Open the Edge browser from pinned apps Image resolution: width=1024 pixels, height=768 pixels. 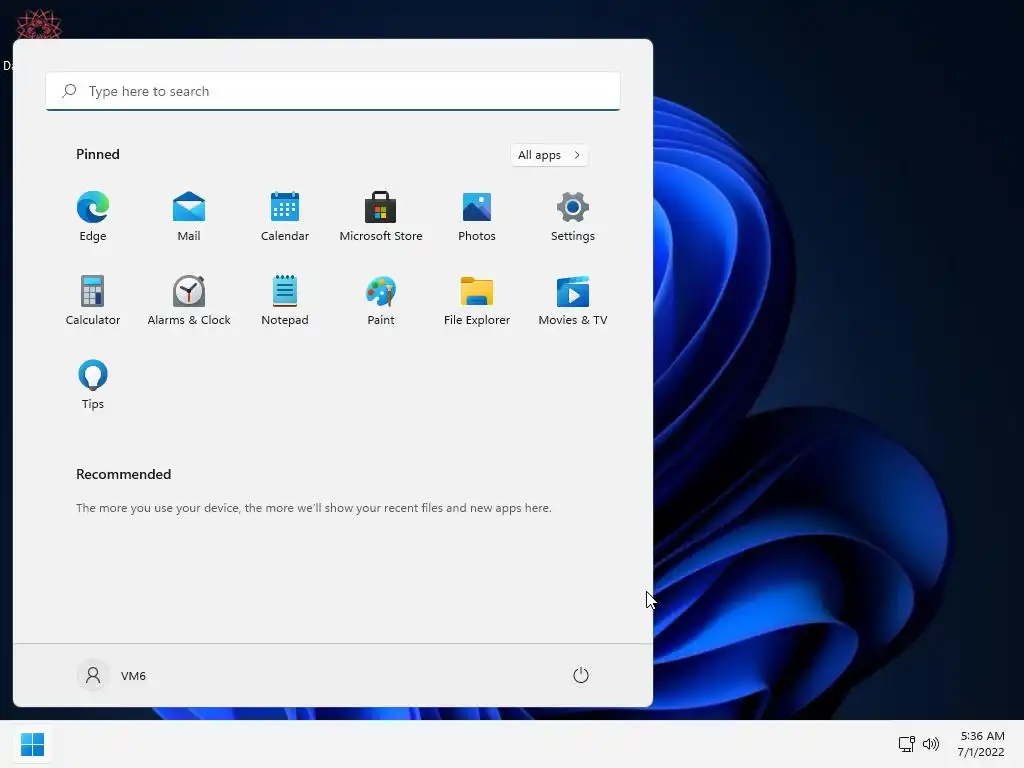click(93, 217)
